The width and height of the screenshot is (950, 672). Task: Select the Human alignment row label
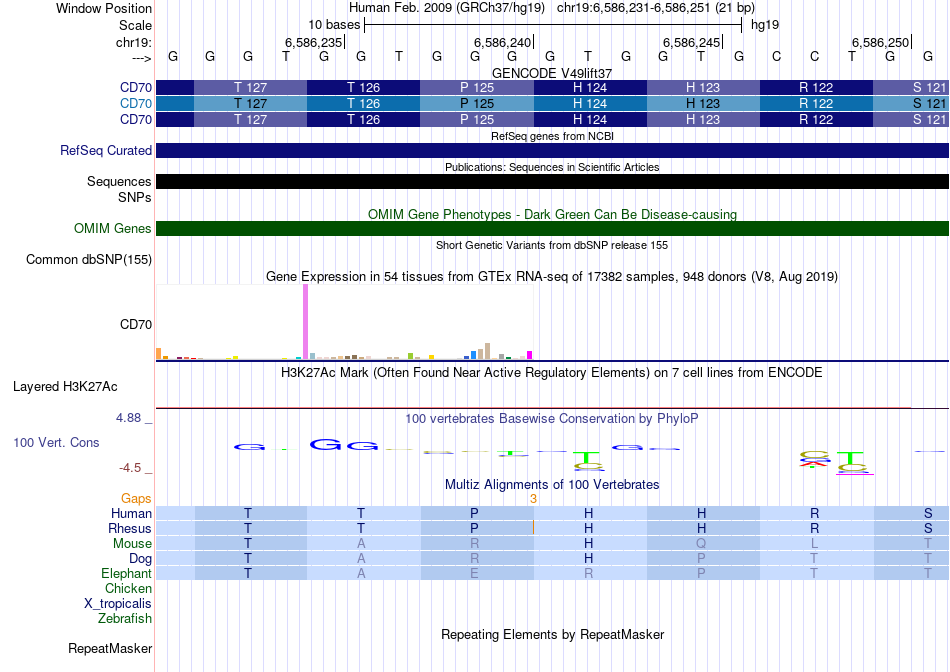131,513
